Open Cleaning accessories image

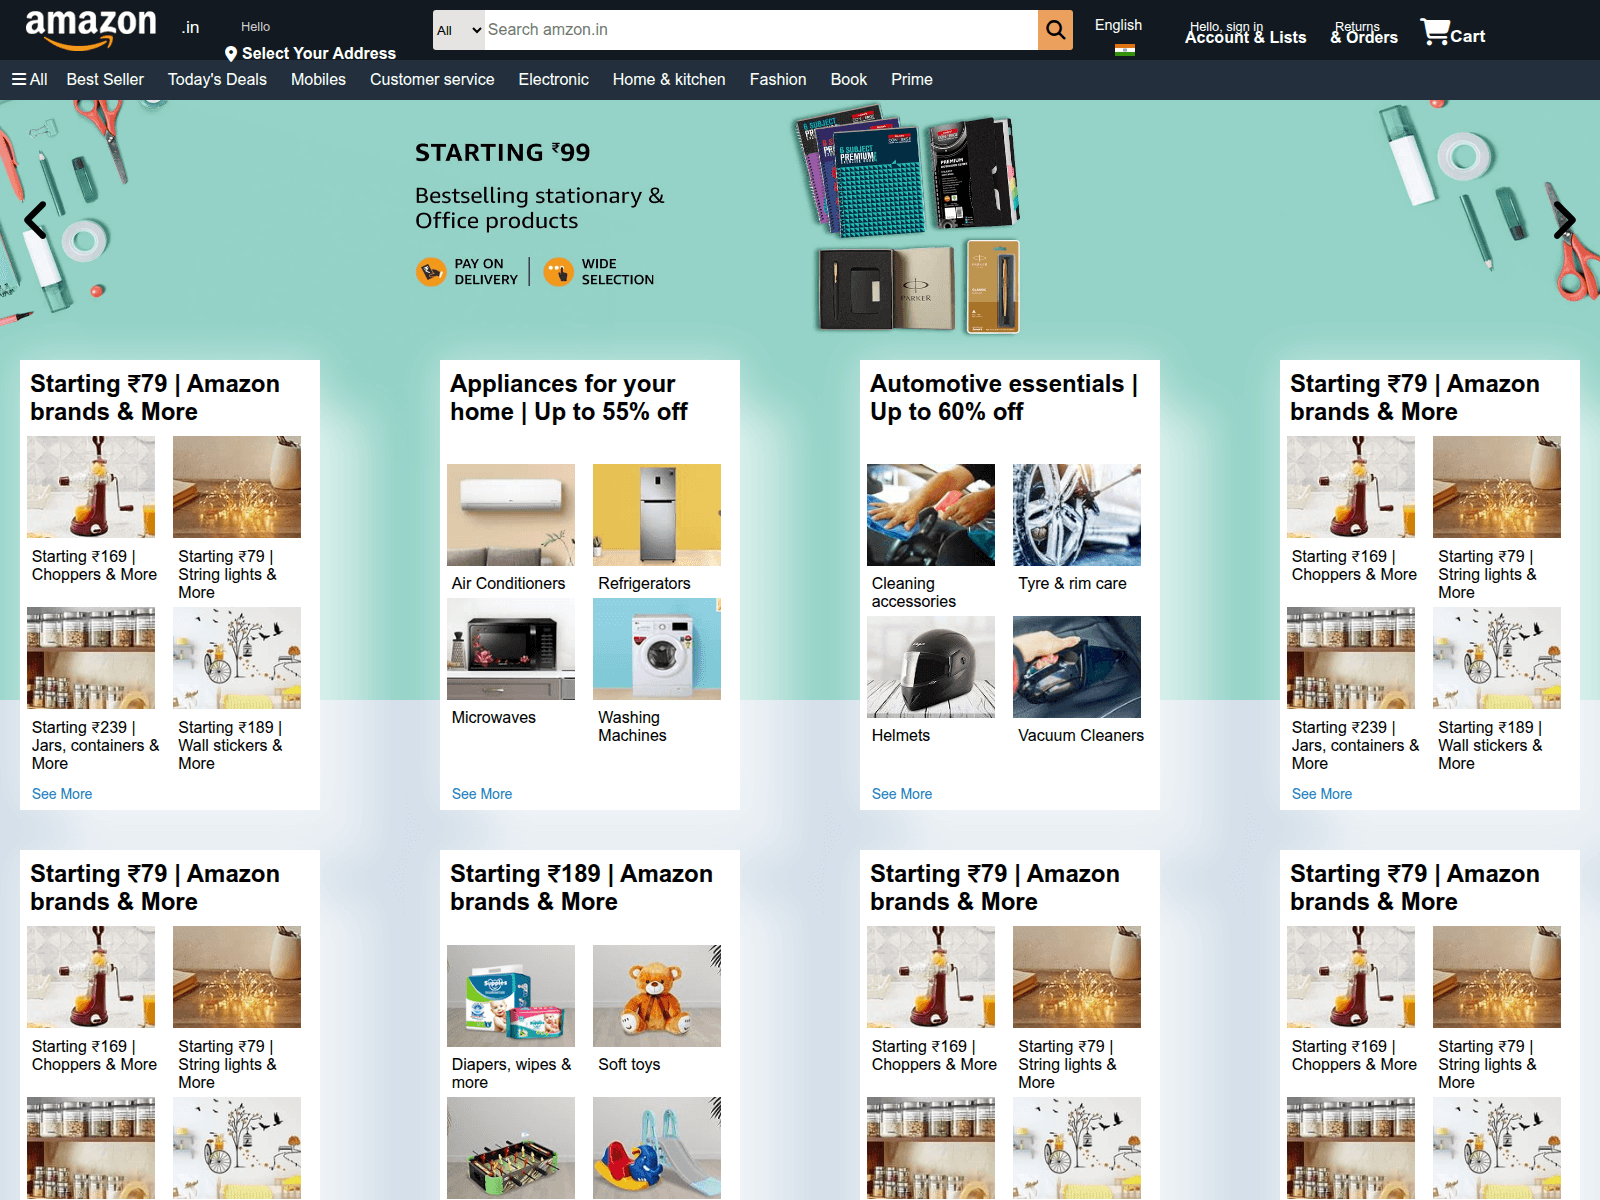[931, 515]
